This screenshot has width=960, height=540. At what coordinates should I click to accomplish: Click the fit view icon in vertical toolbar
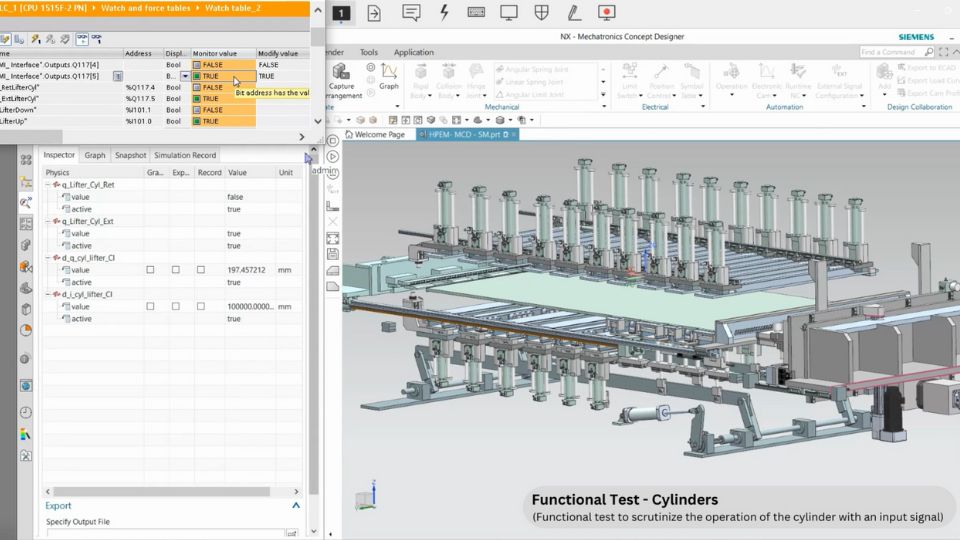[332, 238]
